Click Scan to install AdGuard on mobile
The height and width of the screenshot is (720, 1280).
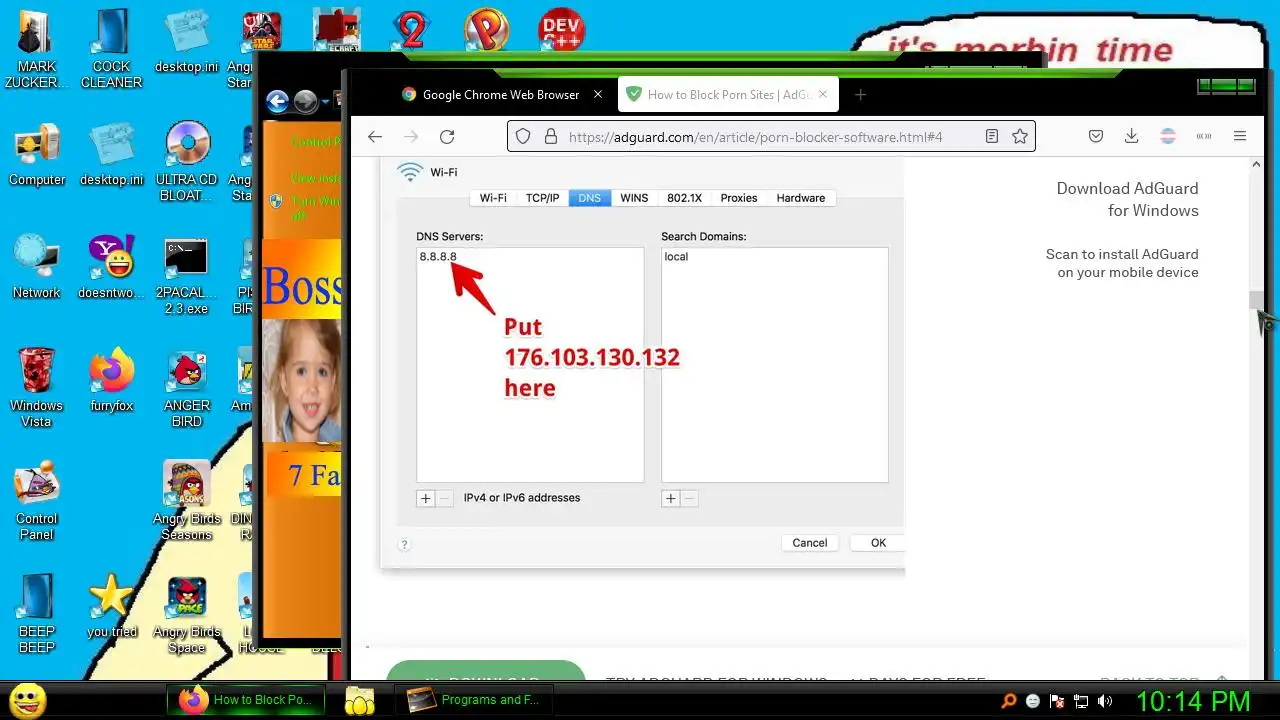coord(1122,263)
